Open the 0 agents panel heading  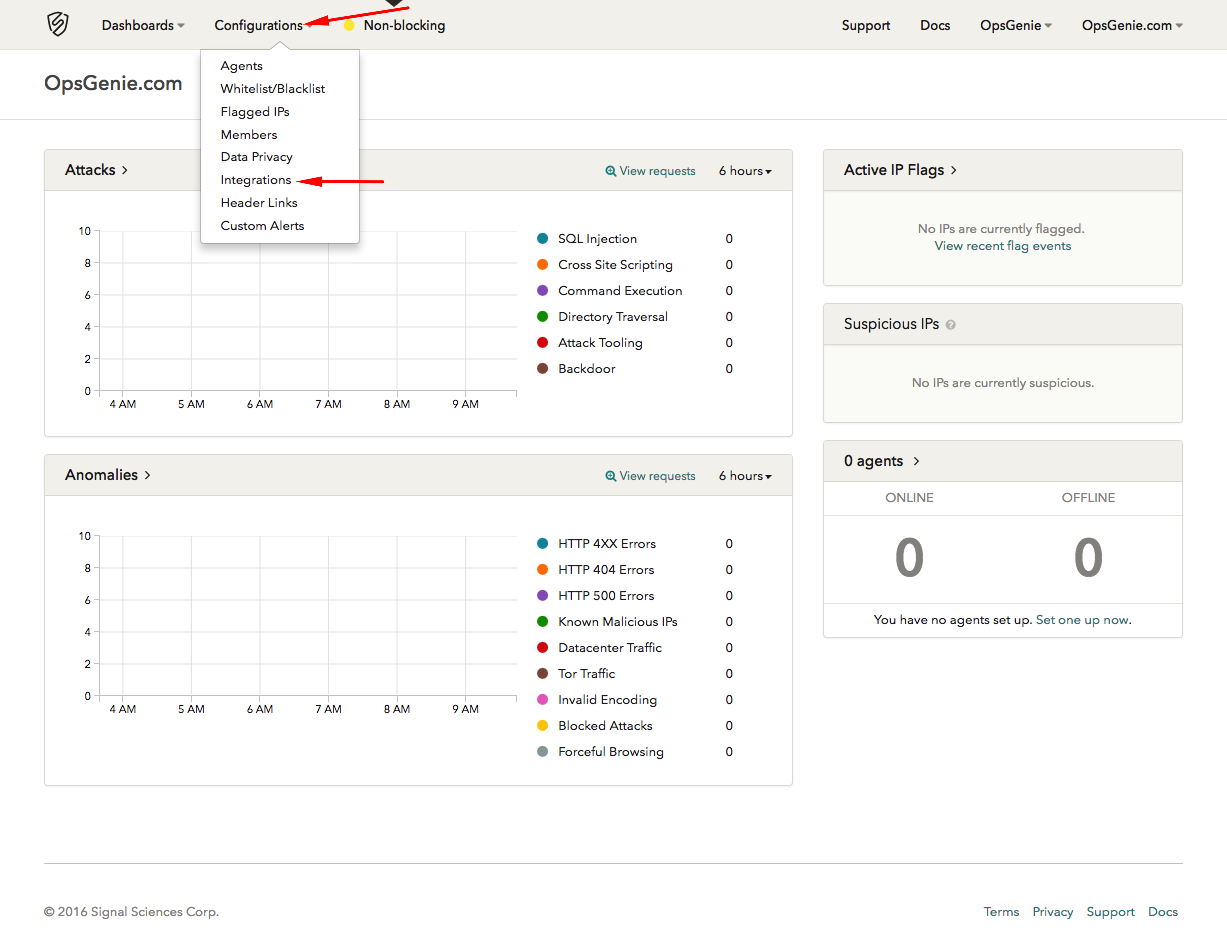tap(881, 461)
